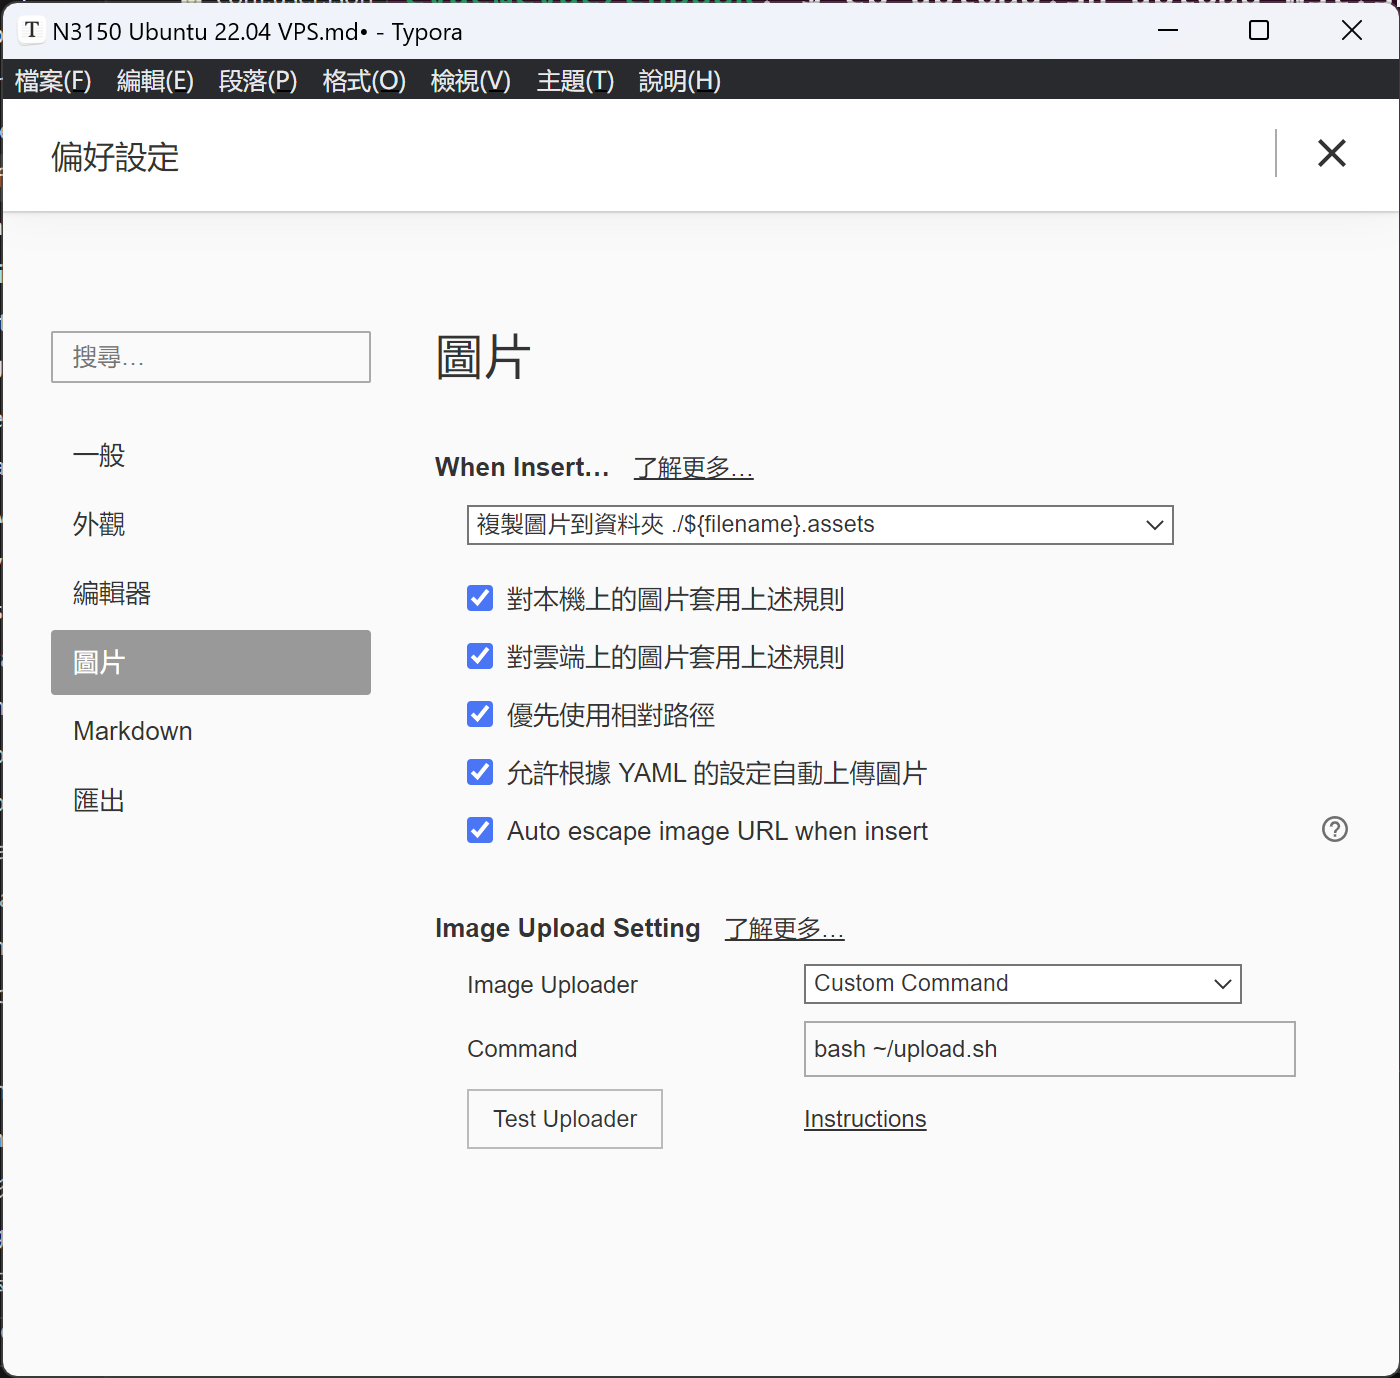Image resolution: width=1400 pixels, height=1378 pixels.
Task: Close the preferences panel with X icon
Action: click(1331, 154)
